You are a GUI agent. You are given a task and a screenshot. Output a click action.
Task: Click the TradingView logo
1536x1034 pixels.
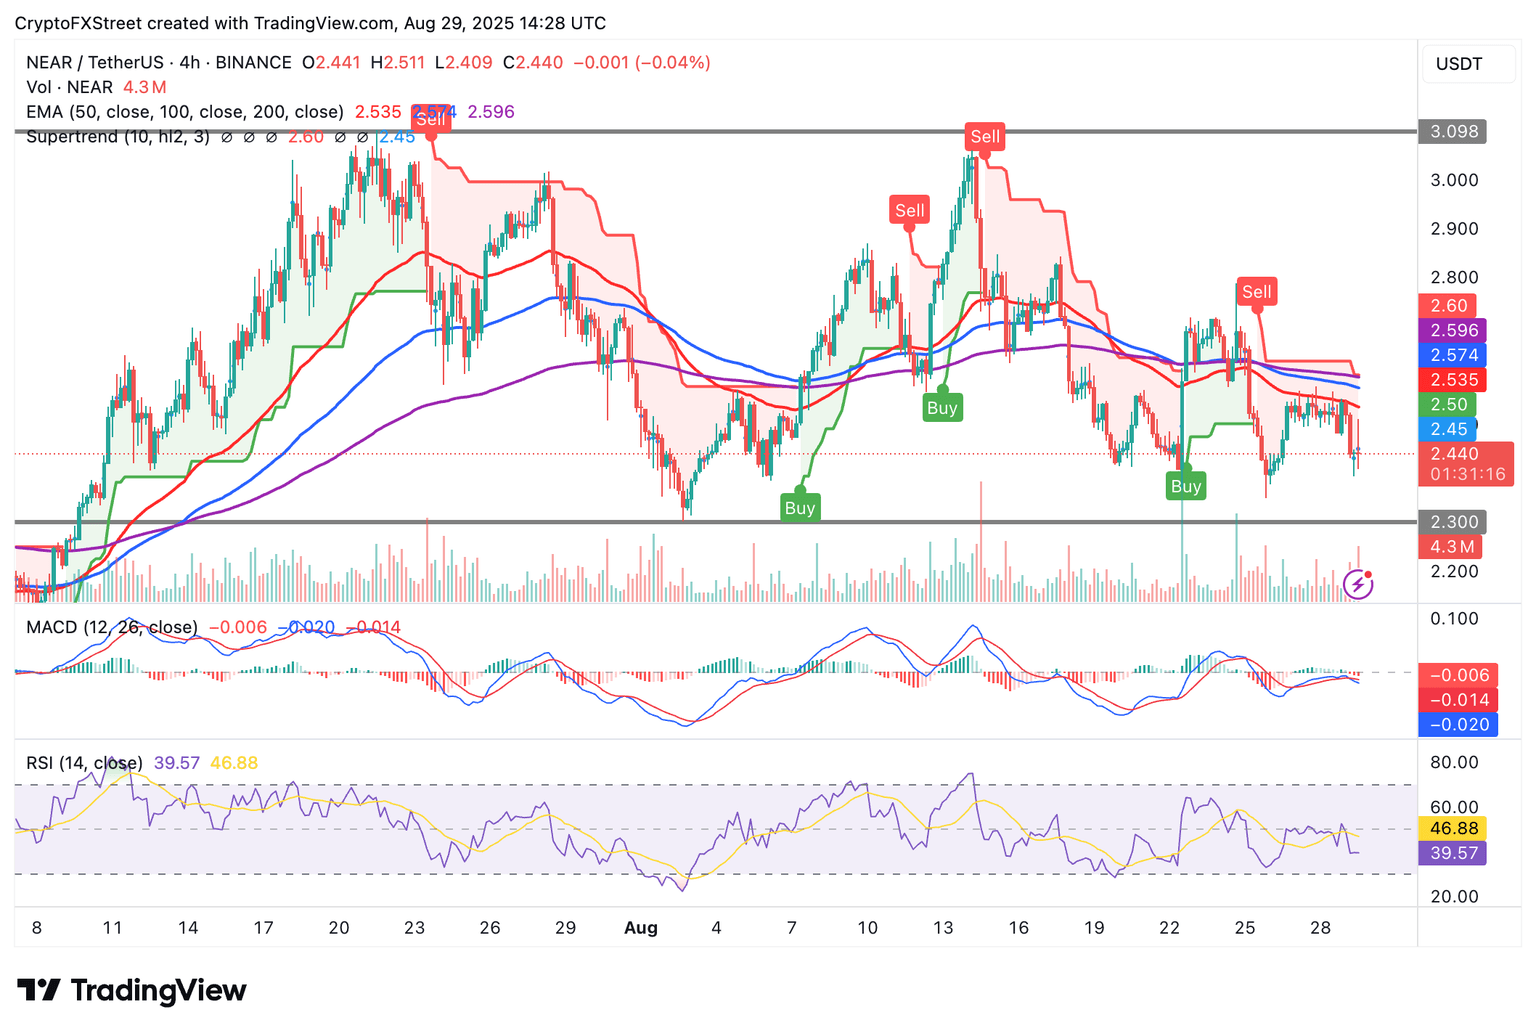click(132, 990)
